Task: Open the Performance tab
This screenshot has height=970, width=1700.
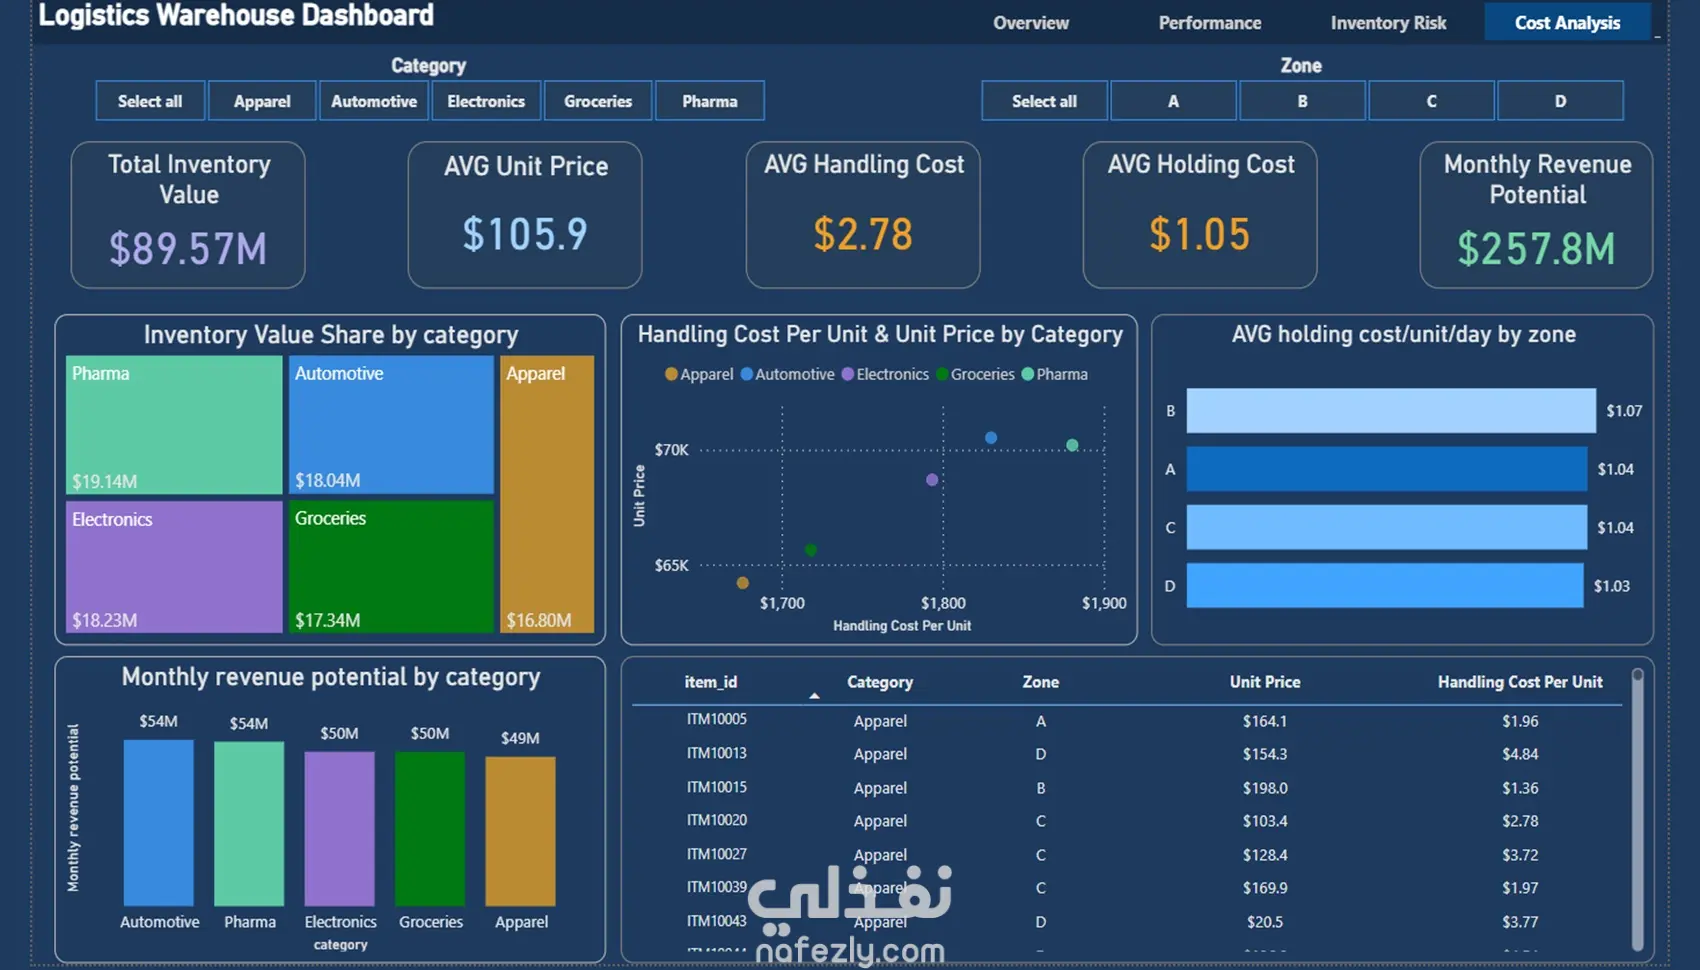Action: (x=1210, y=22)
